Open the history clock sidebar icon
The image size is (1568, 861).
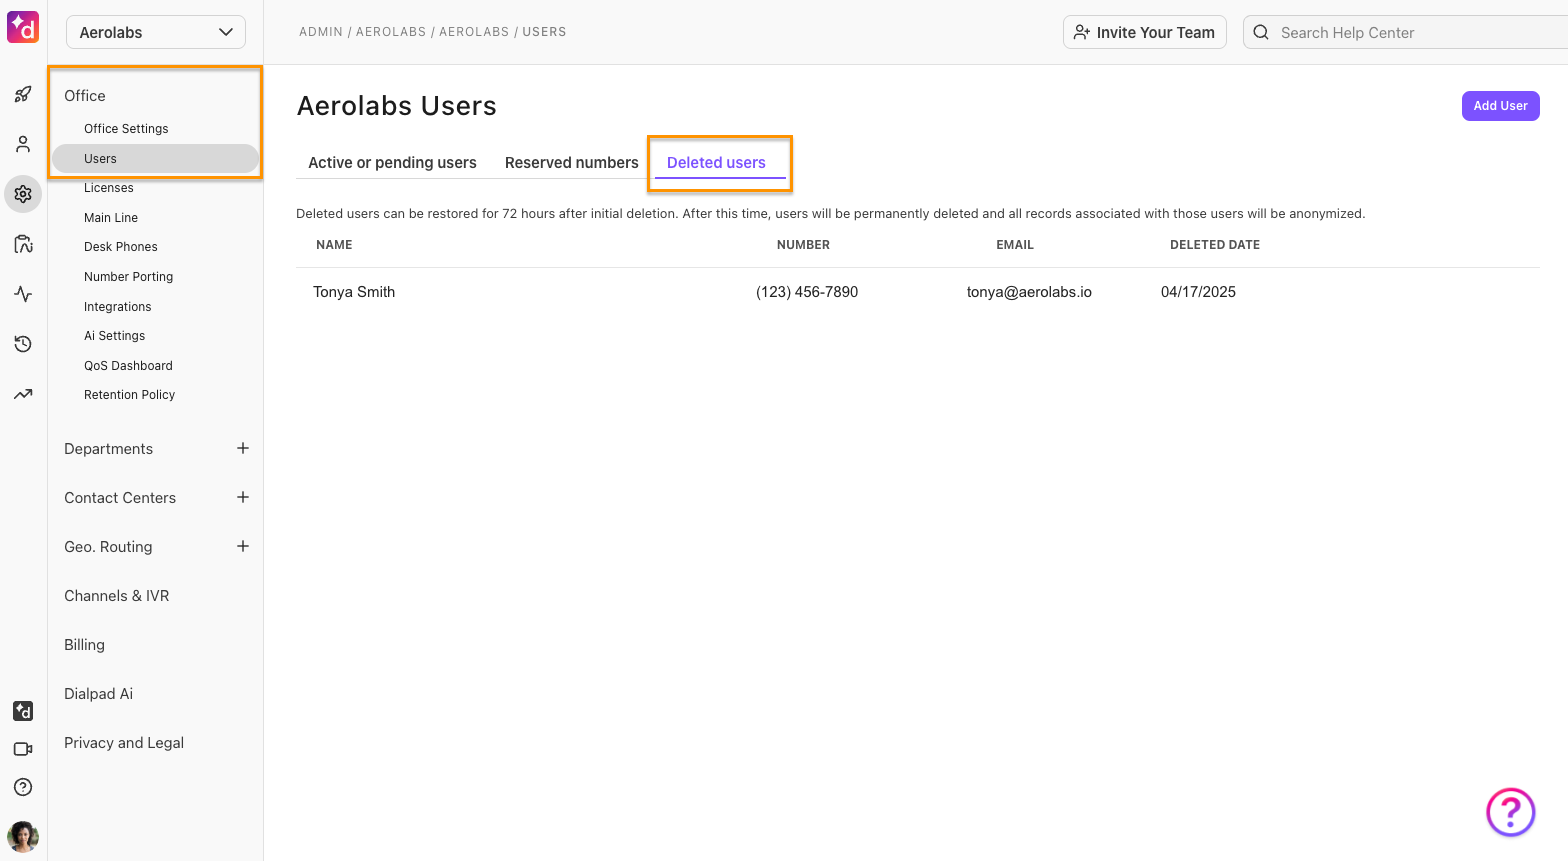[x=23, y=344]
